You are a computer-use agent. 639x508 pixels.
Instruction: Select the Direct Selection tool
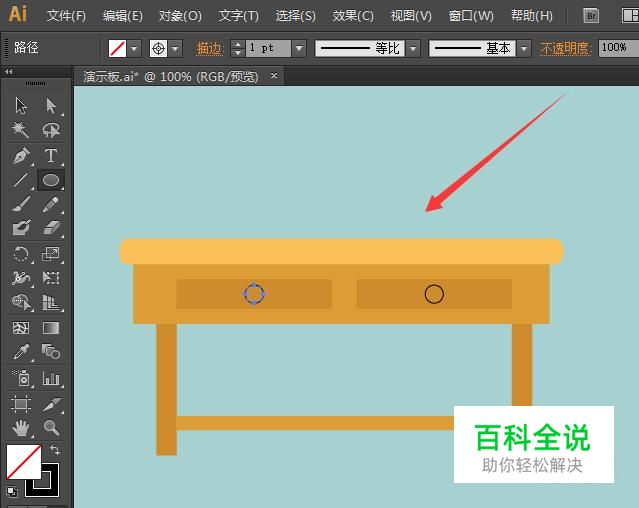[51, 106]
